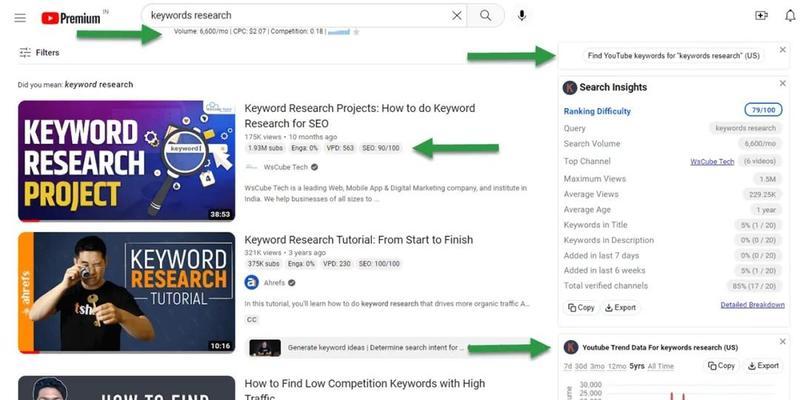Viewport: 800px width, 400px height.
Task: Close the Youtube Trend Data panel
Action: [x=783, y=341]
